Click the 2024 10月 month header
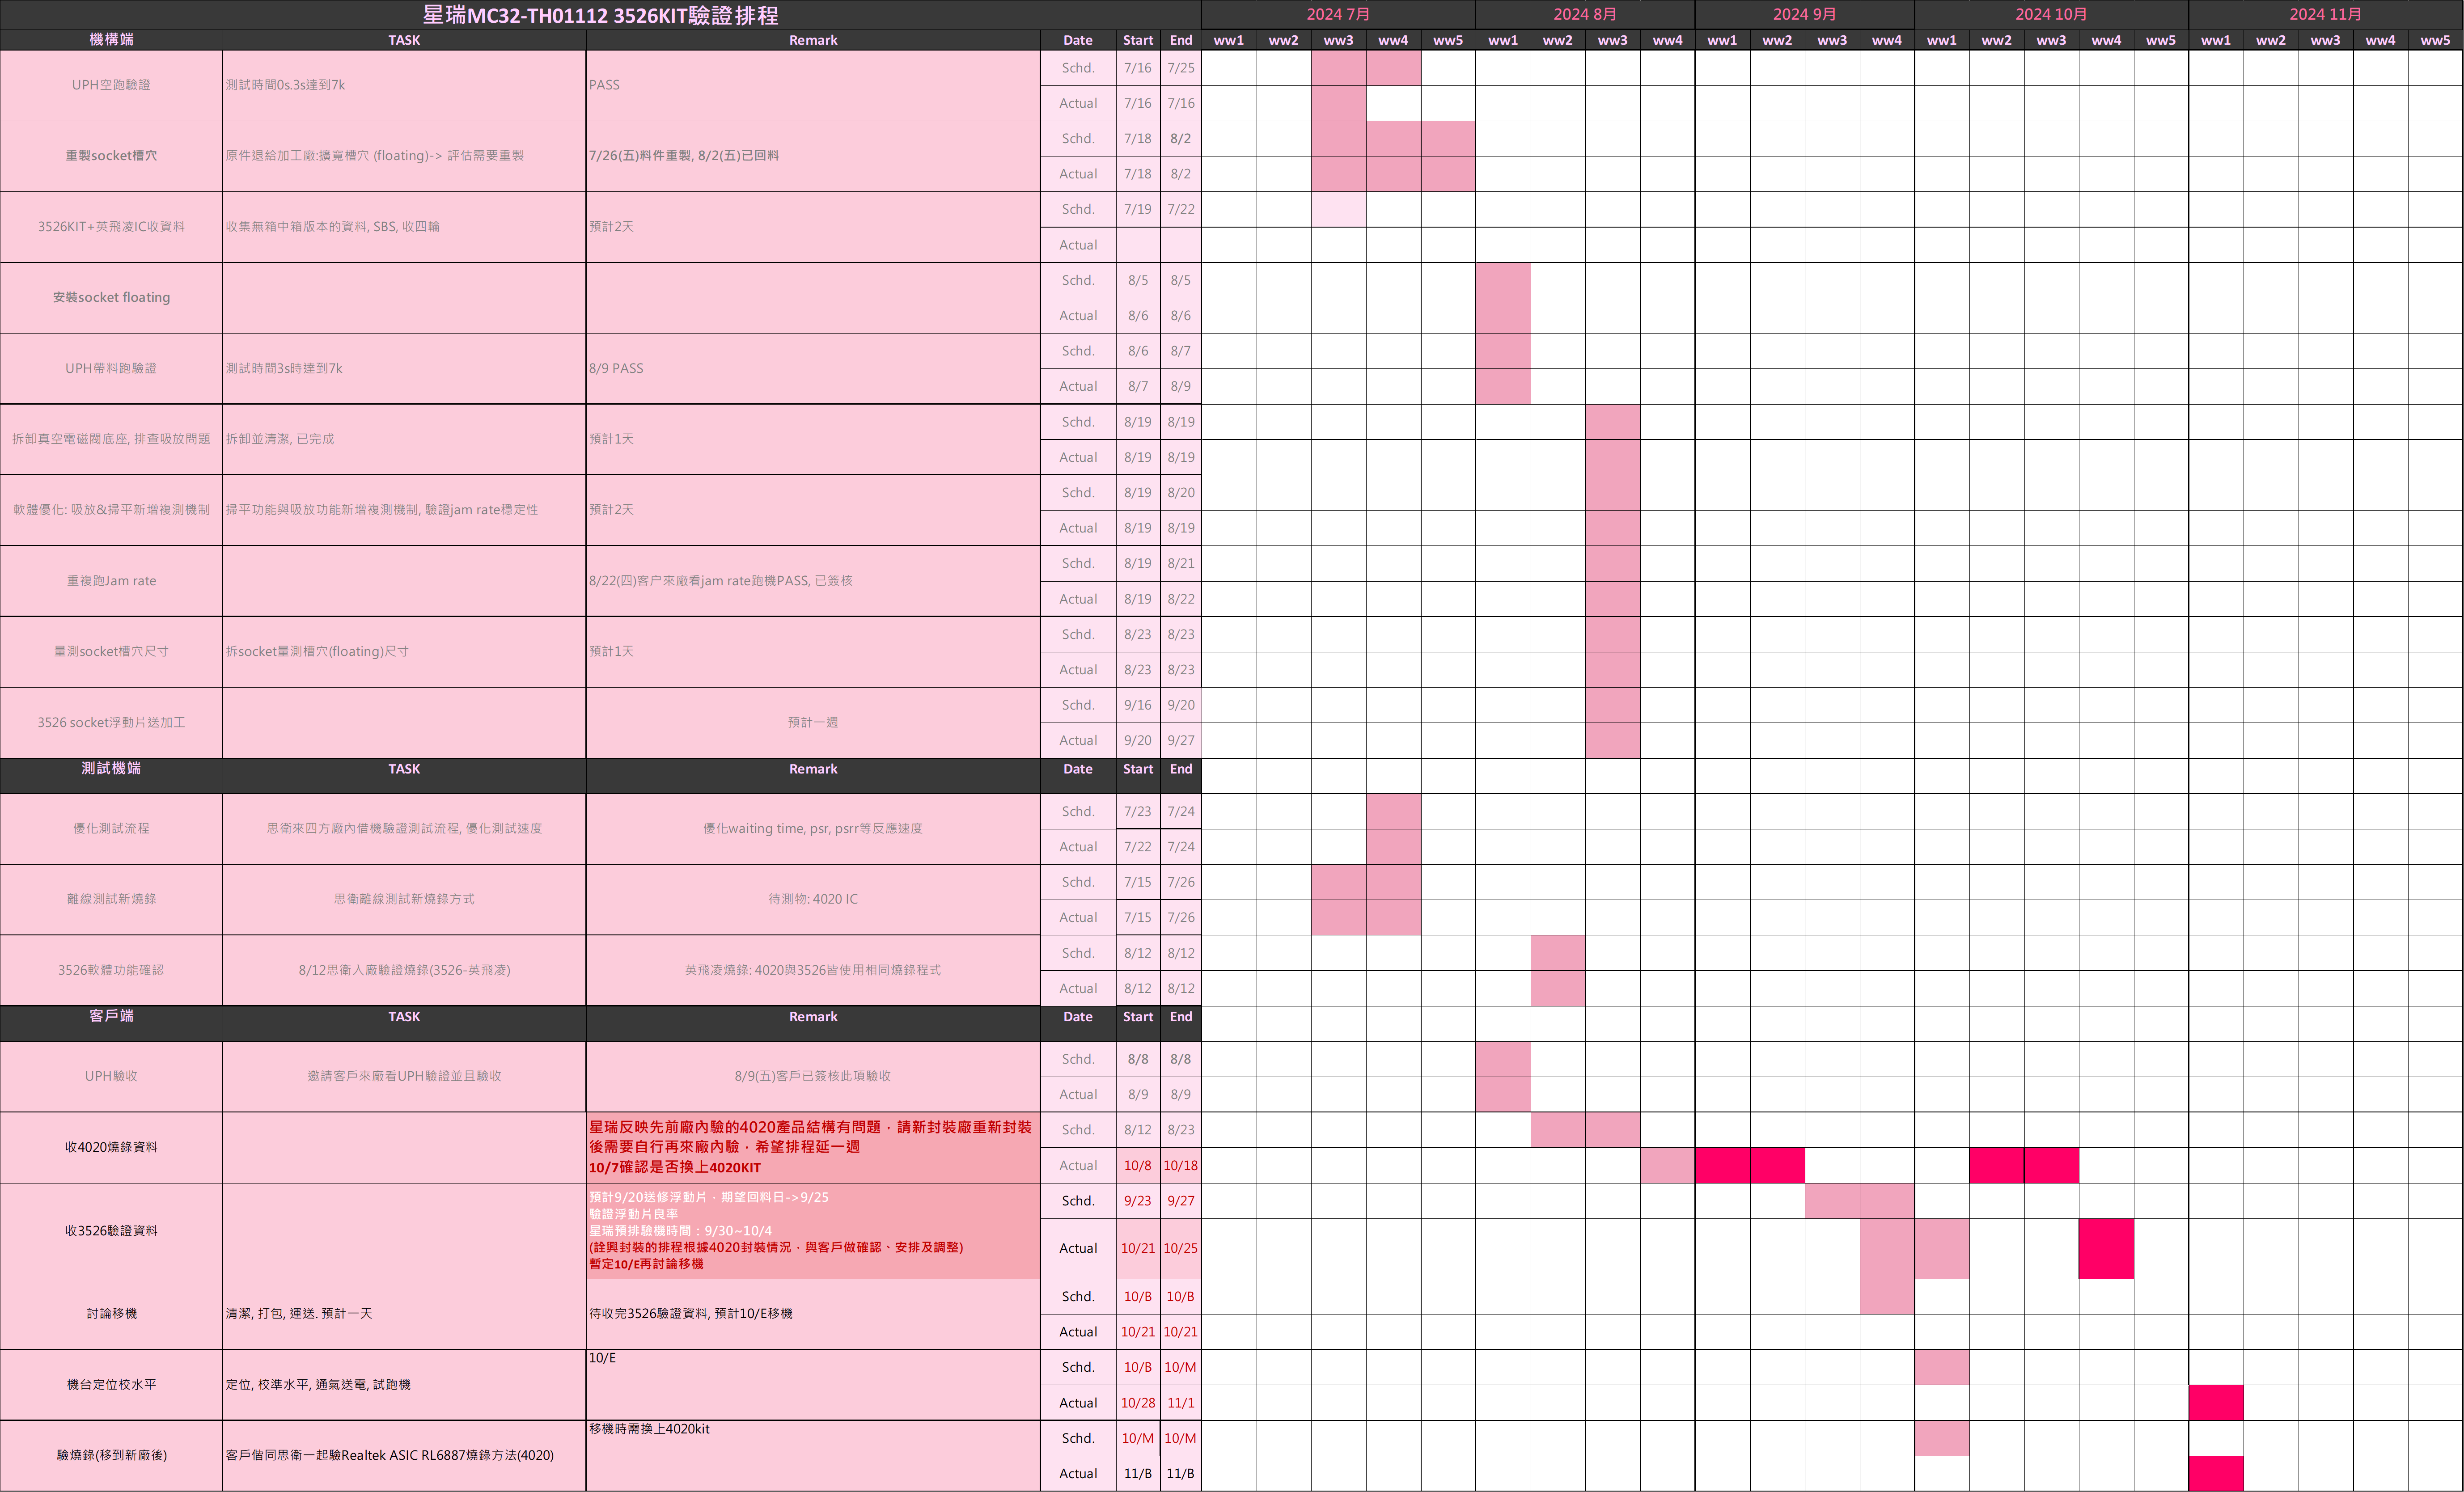This screenshot has height=1492, width=2464. (x=2051, y=15)
